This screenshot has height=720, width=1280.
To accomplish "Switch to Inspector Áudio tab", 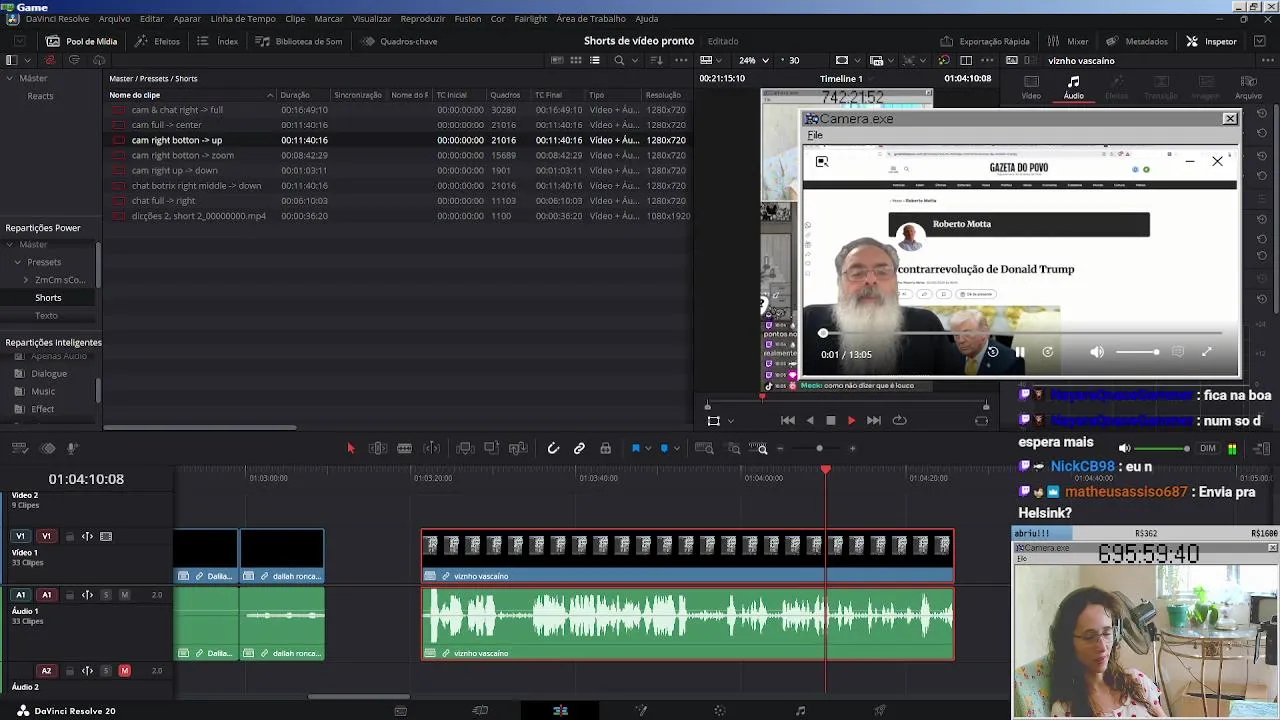I will (x=1073, y=88).
